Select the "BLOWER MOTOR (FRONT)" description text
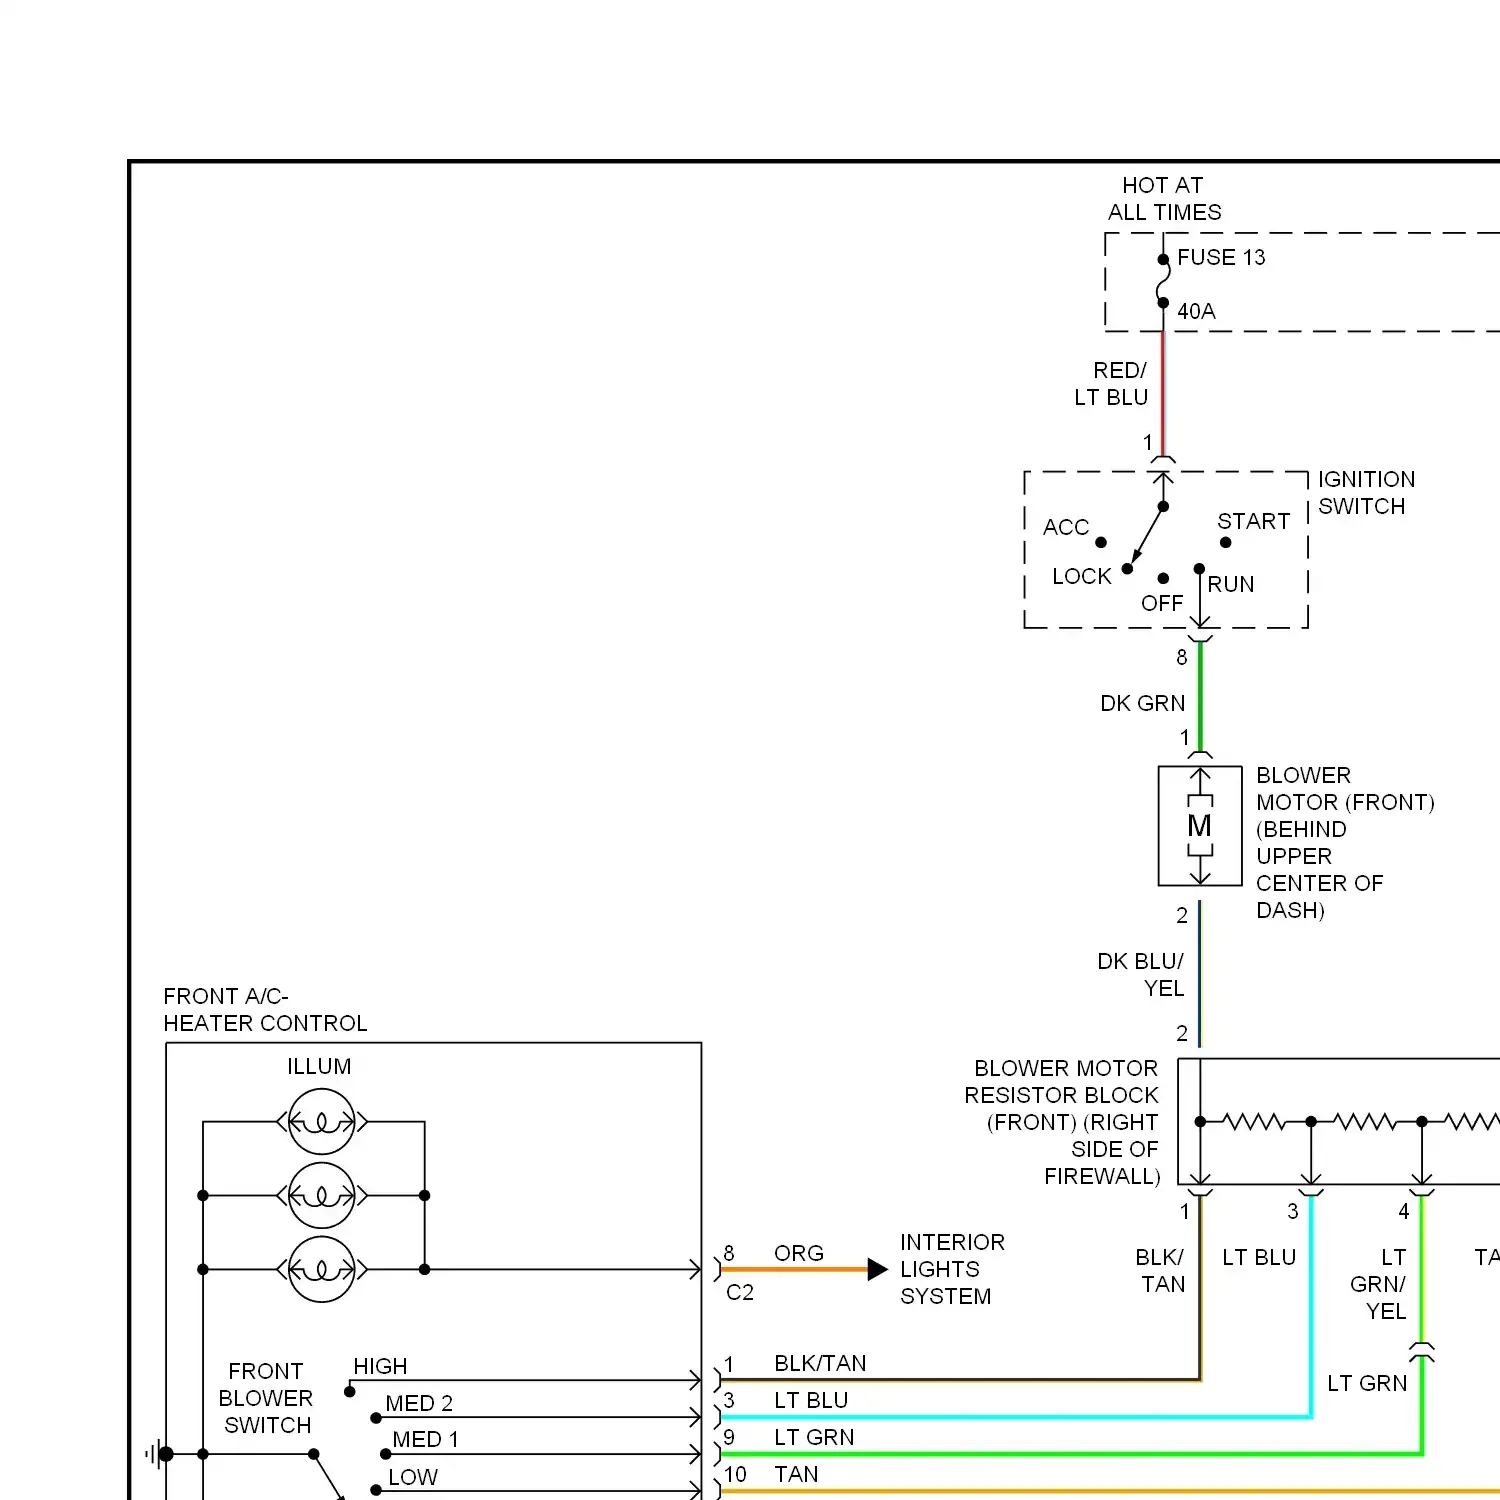This screenshot has height=1500, width=1500. (x=1345, y=842)
